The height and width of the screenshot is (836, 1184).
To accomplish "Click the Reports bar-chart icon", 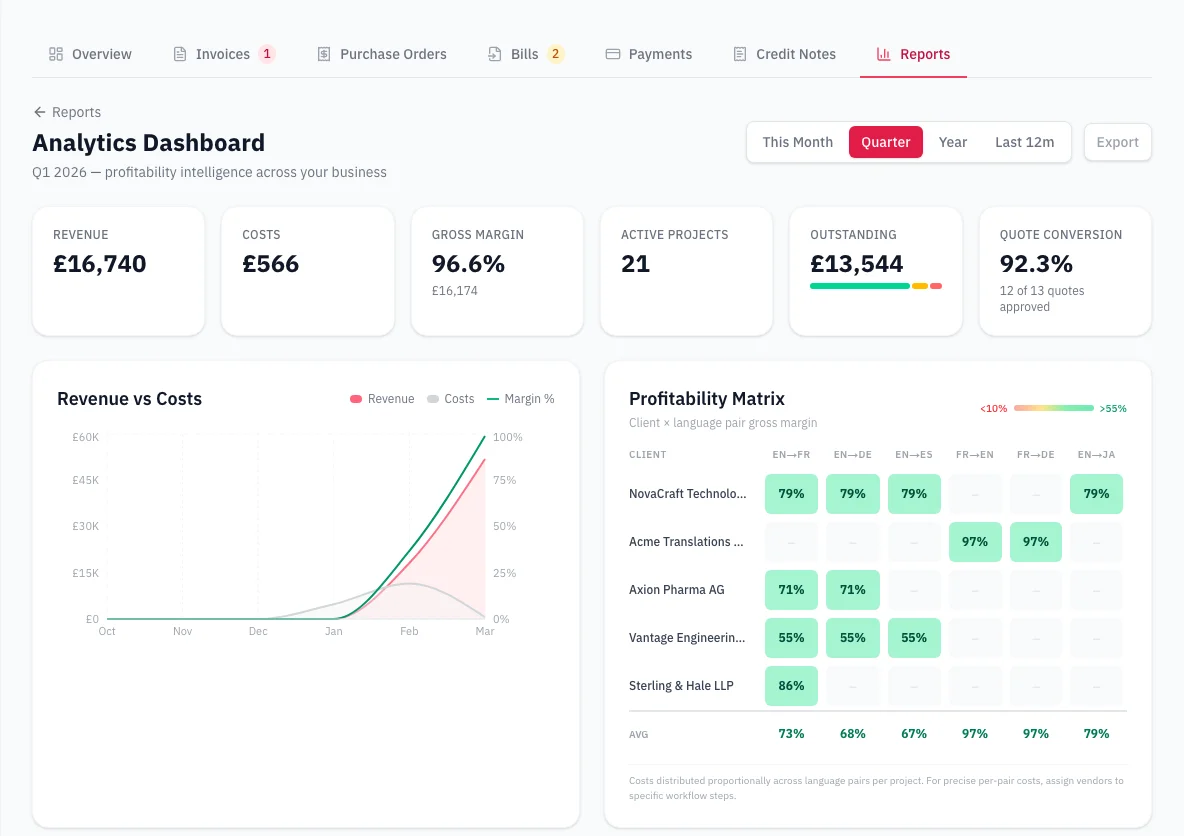I will tap(882, 54).
